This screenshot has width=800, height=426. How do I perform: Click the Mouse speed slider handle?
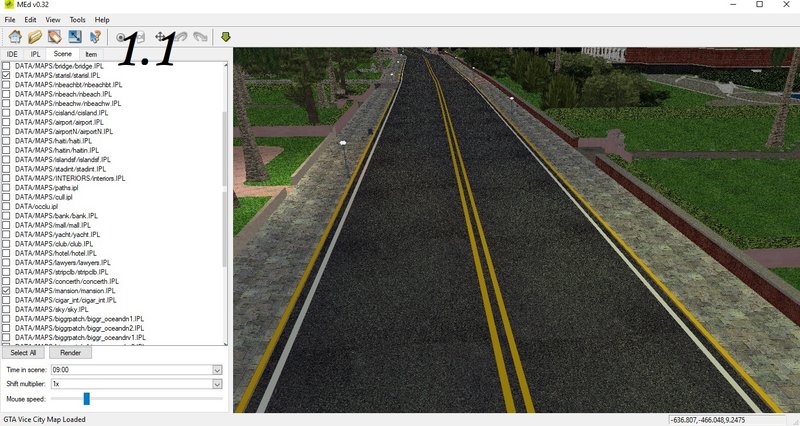[87, 398]
